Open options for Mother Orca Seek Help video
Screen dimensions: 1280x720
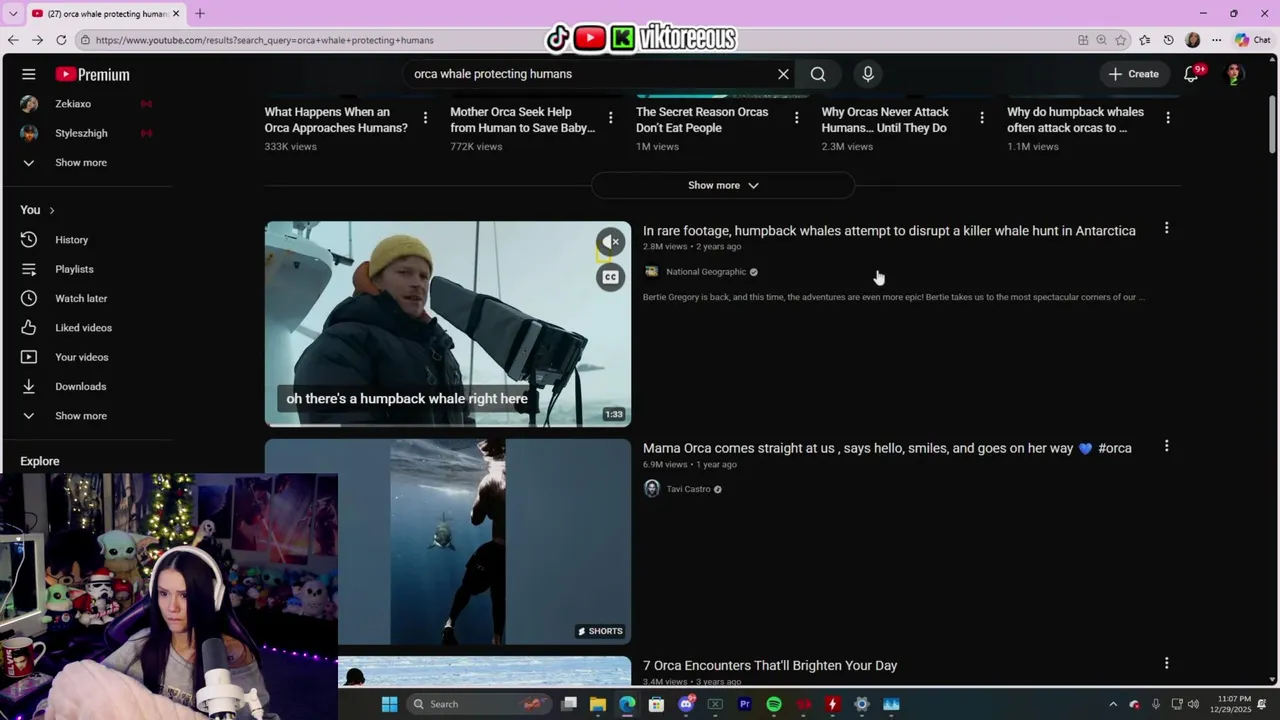611,118
